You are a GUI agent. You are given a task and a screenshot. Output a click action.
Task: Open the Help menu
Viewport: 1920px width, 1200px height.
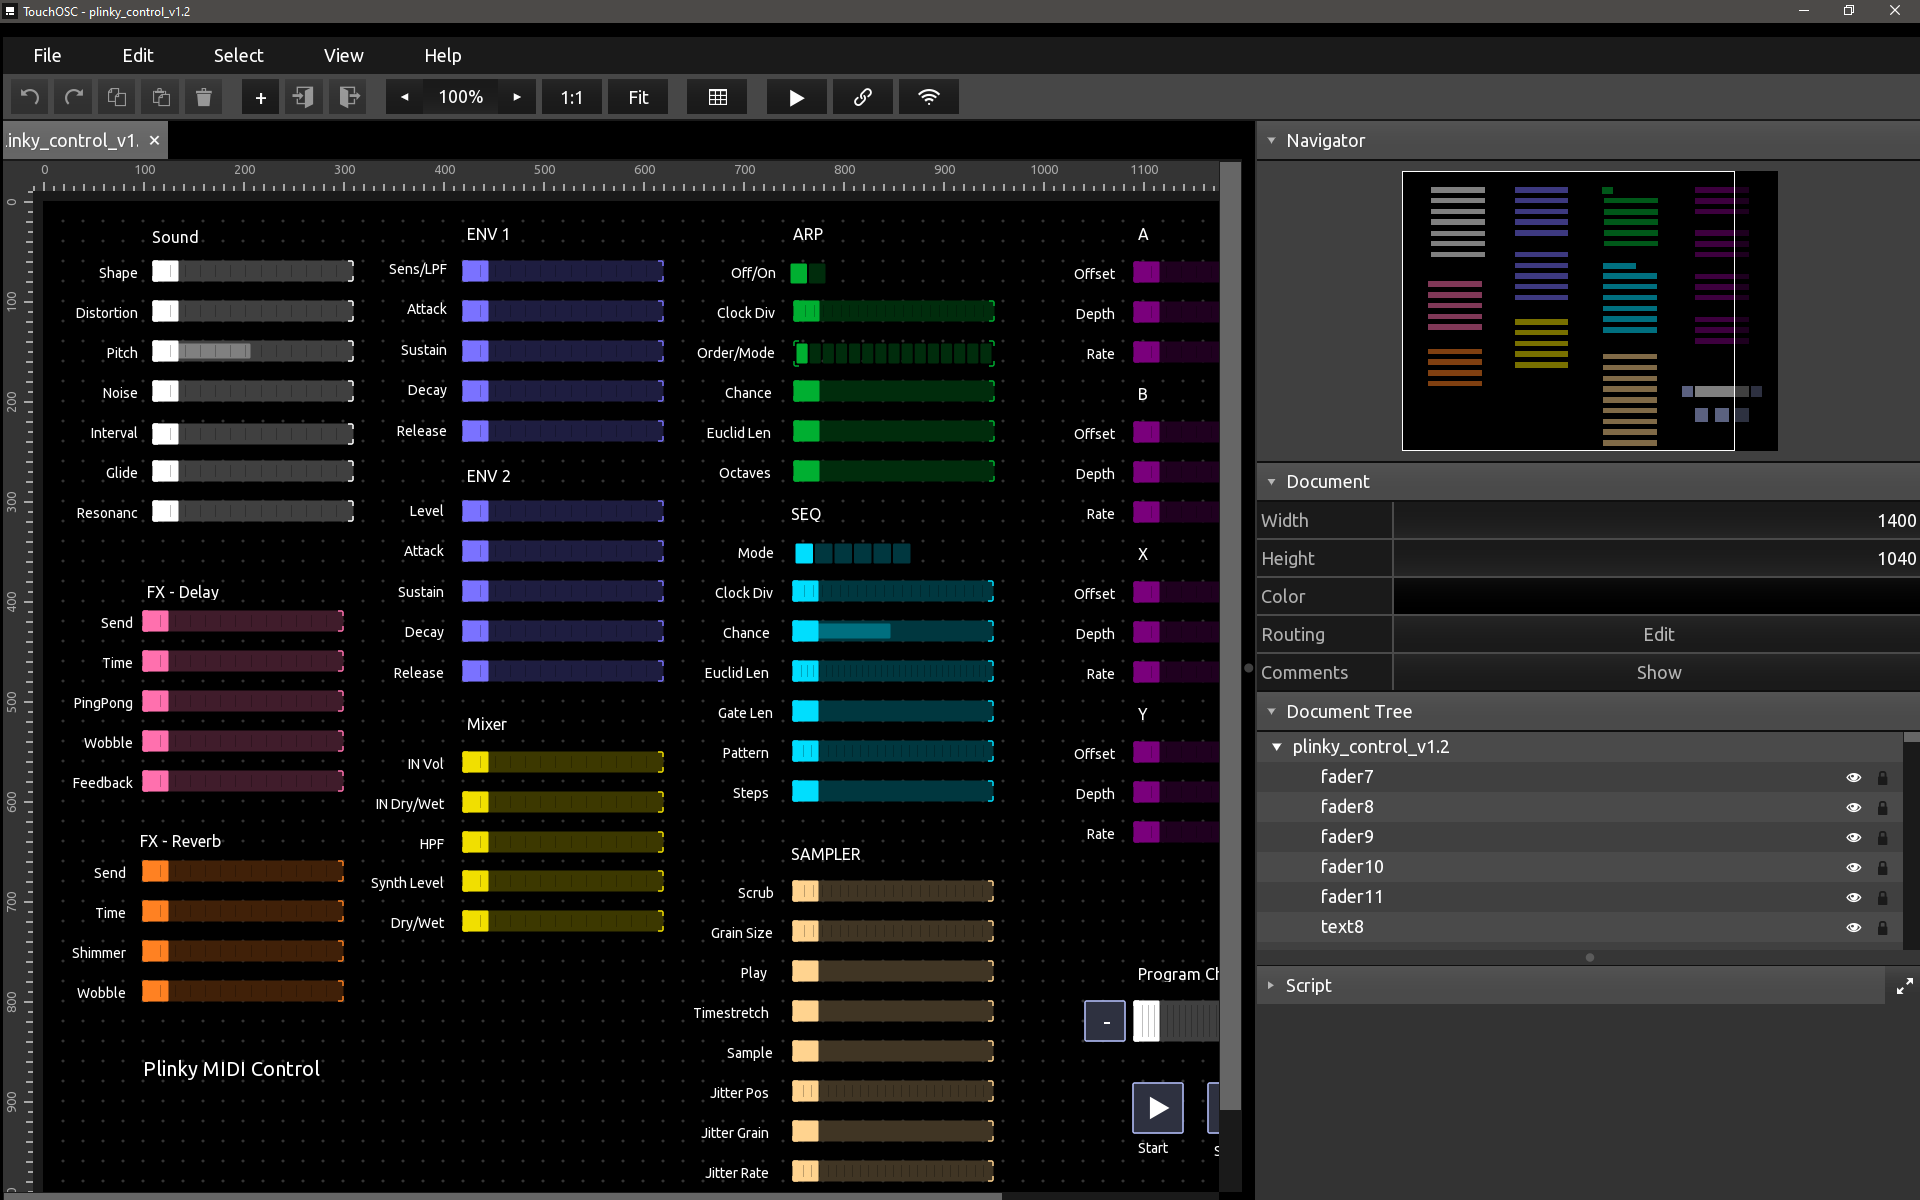click(x=442, y=56)
